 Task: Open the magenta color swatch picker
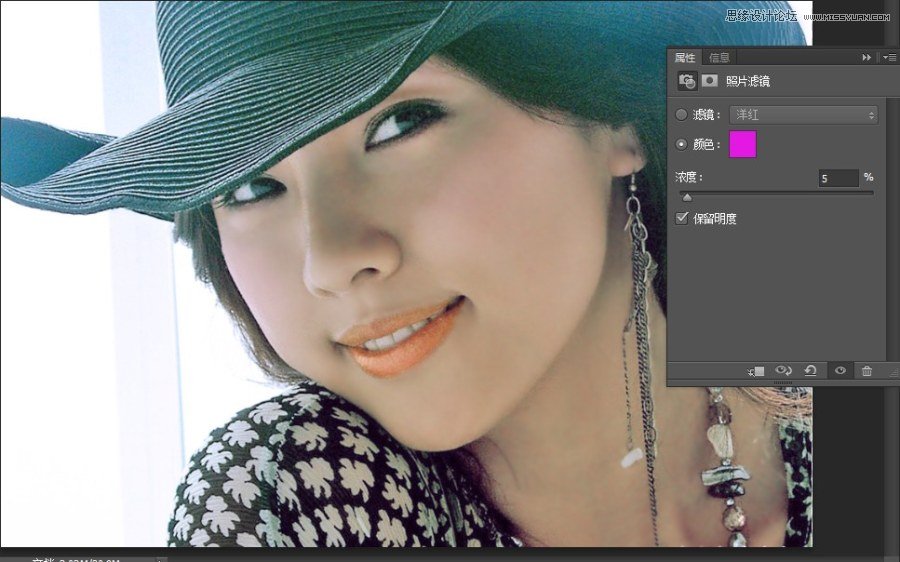[x=743, y=144]
